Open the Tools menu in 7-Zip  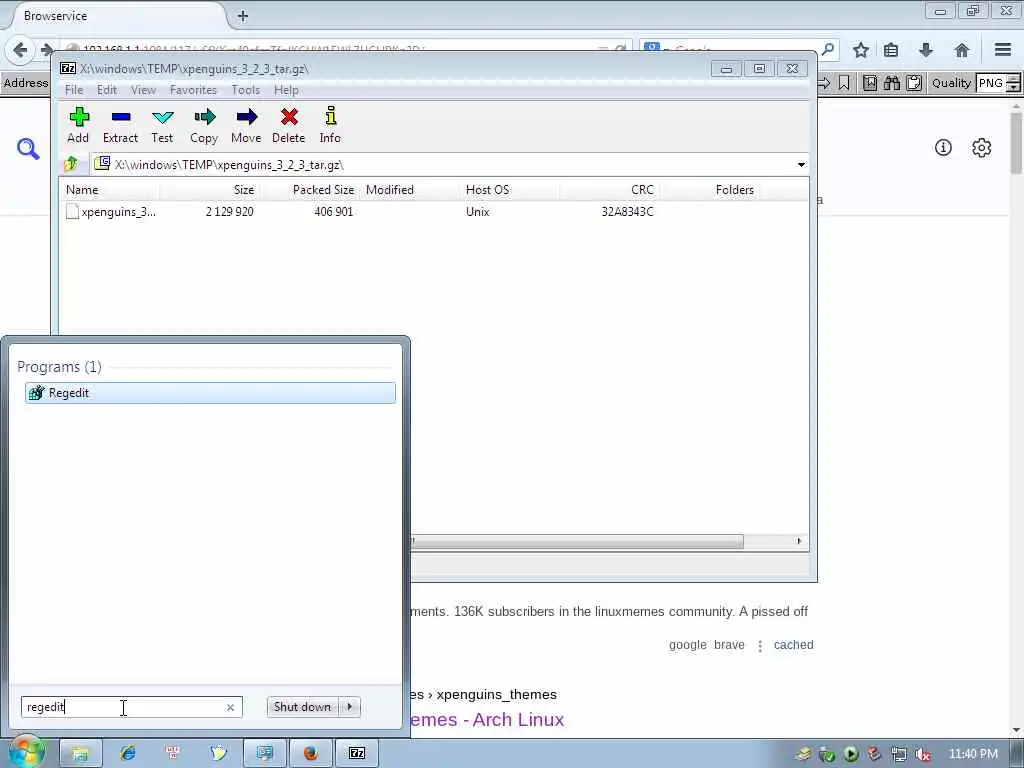[x=246, y=90]
